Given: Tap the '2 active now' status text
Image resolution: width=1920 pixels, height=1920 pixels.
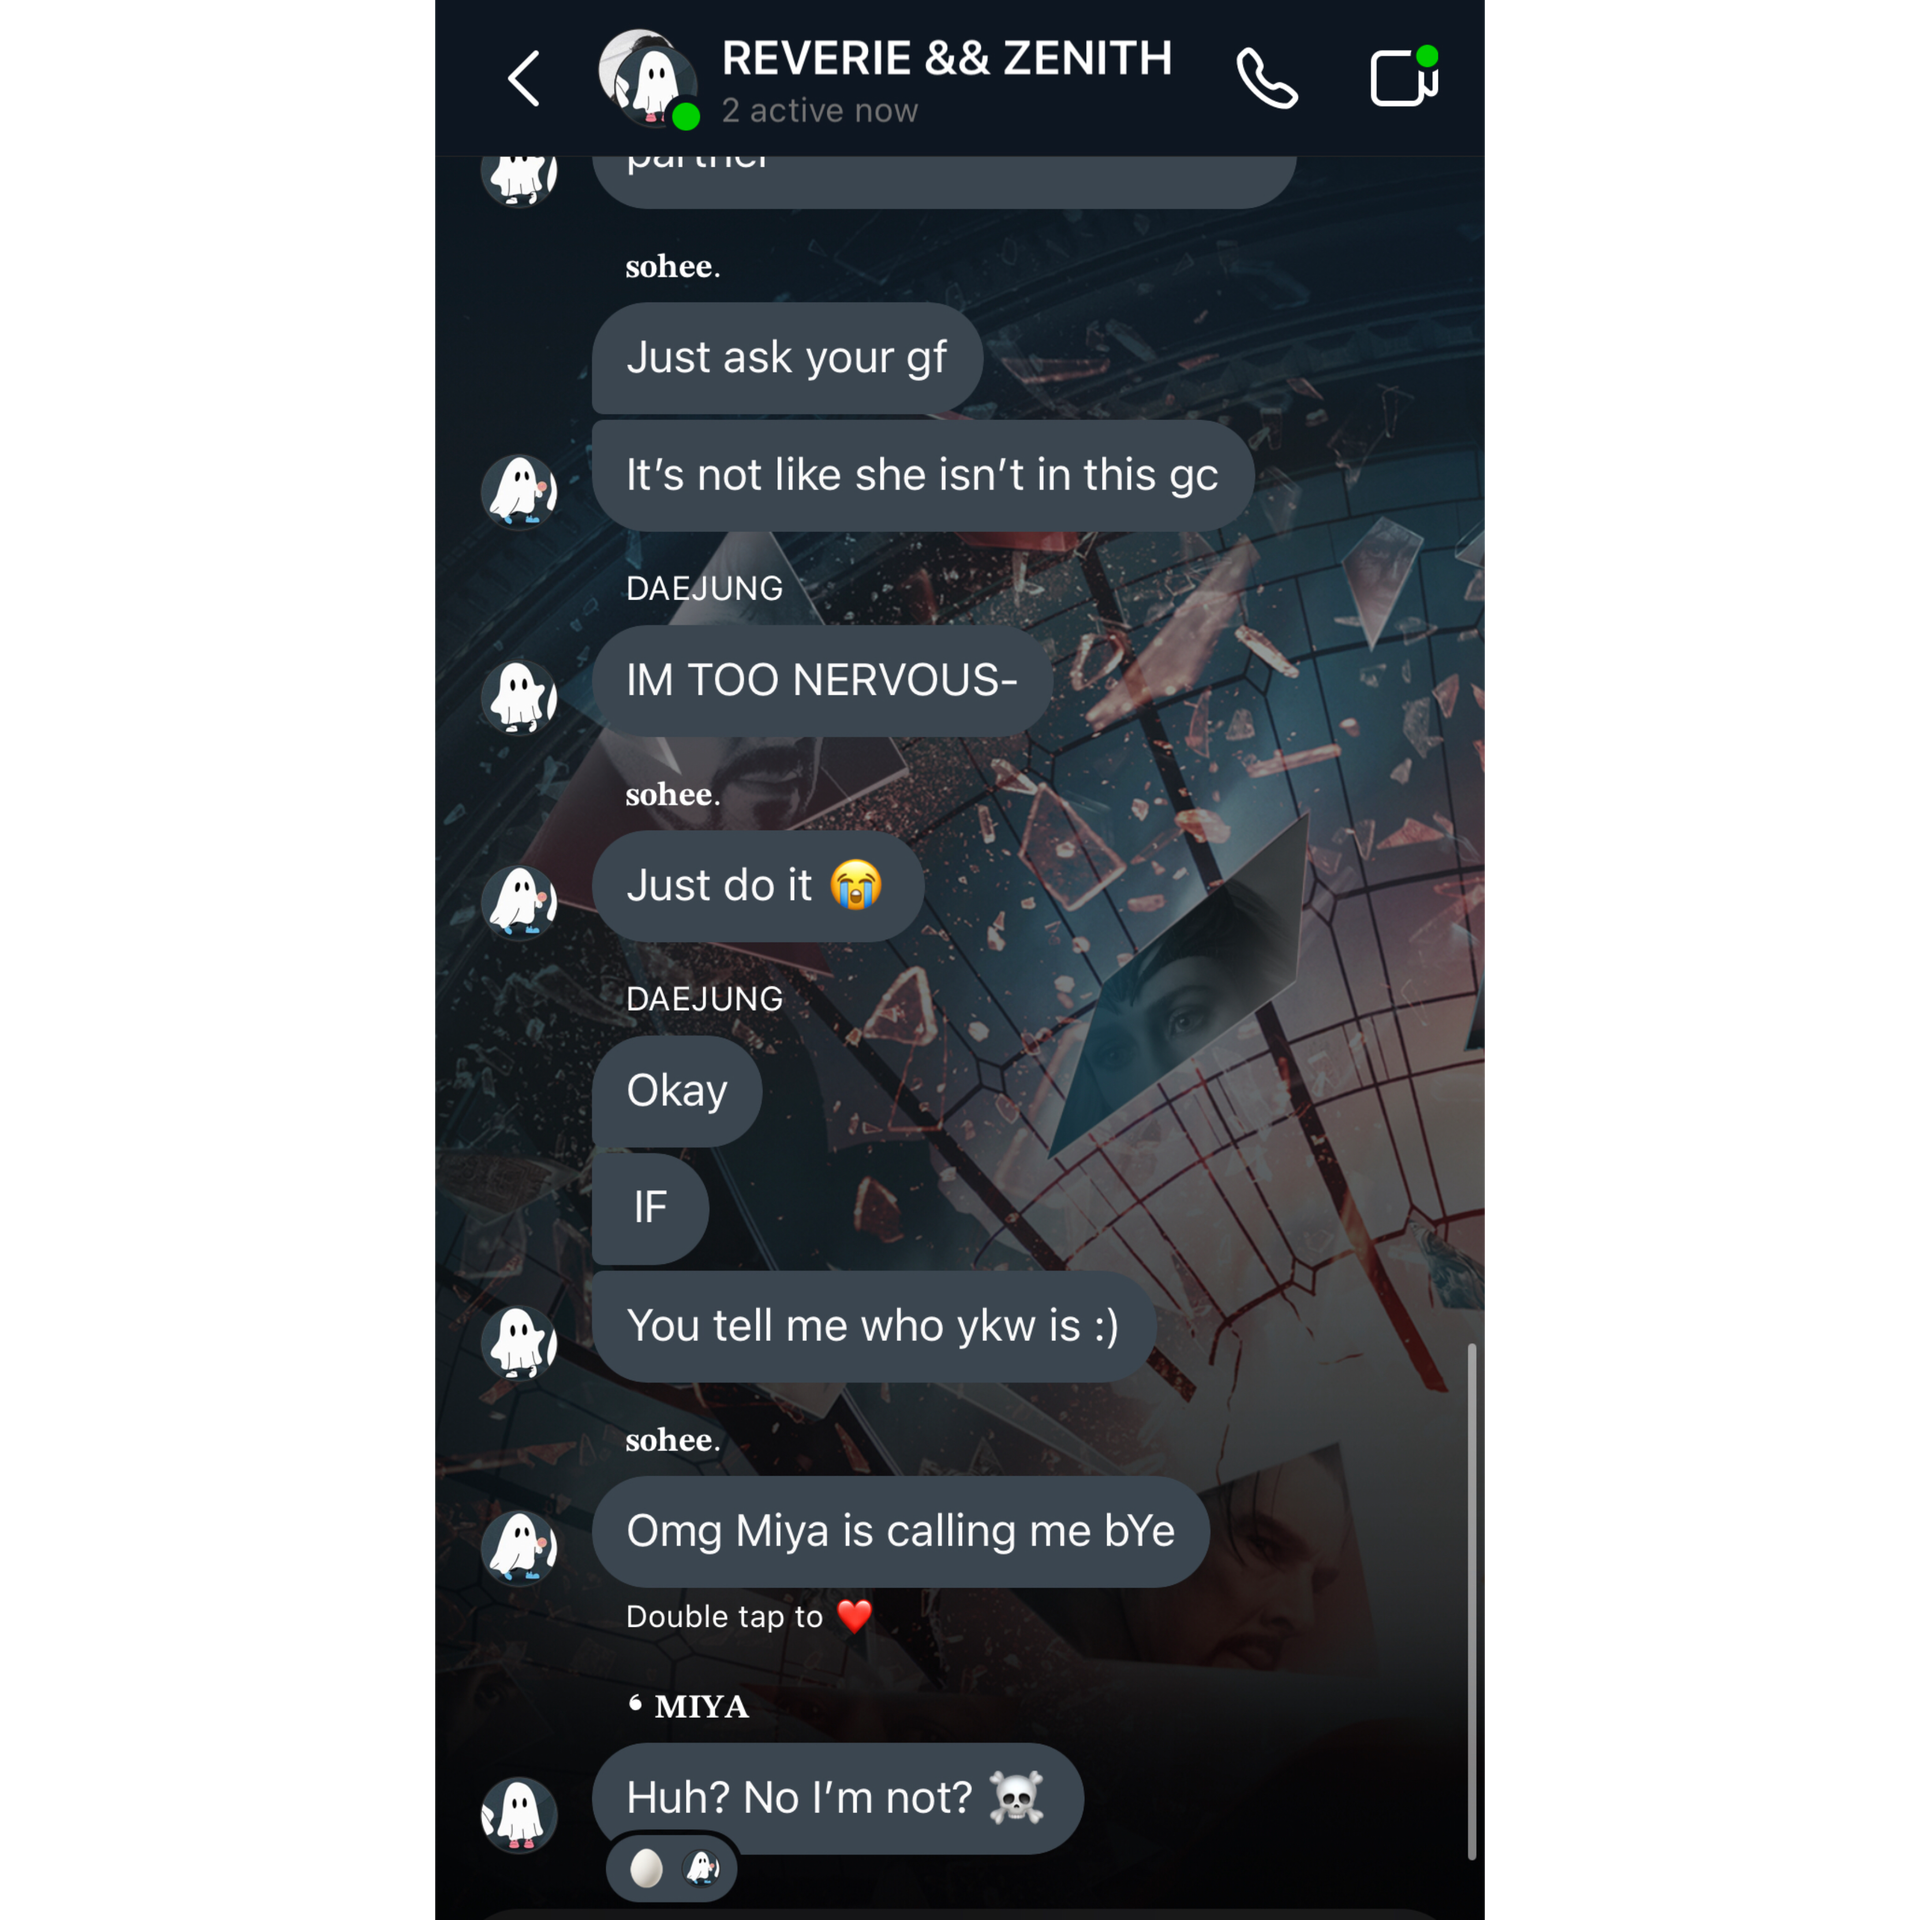Looking at the screenshot, I should point(819,111).
